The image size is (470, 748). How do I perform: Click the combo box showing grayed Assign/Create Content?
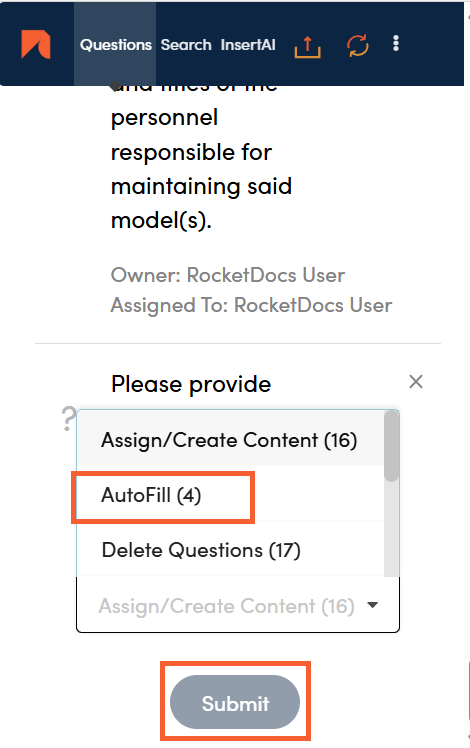click(238, 605)
